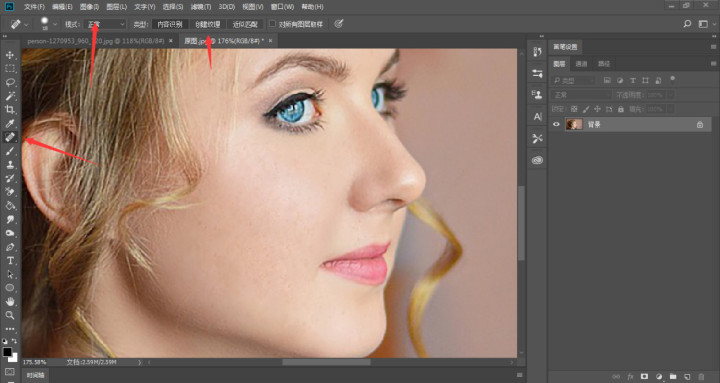Toggle type layer filter icon
Image resolution: width=720 pixels, height=383 pixels.
[633, 80]
